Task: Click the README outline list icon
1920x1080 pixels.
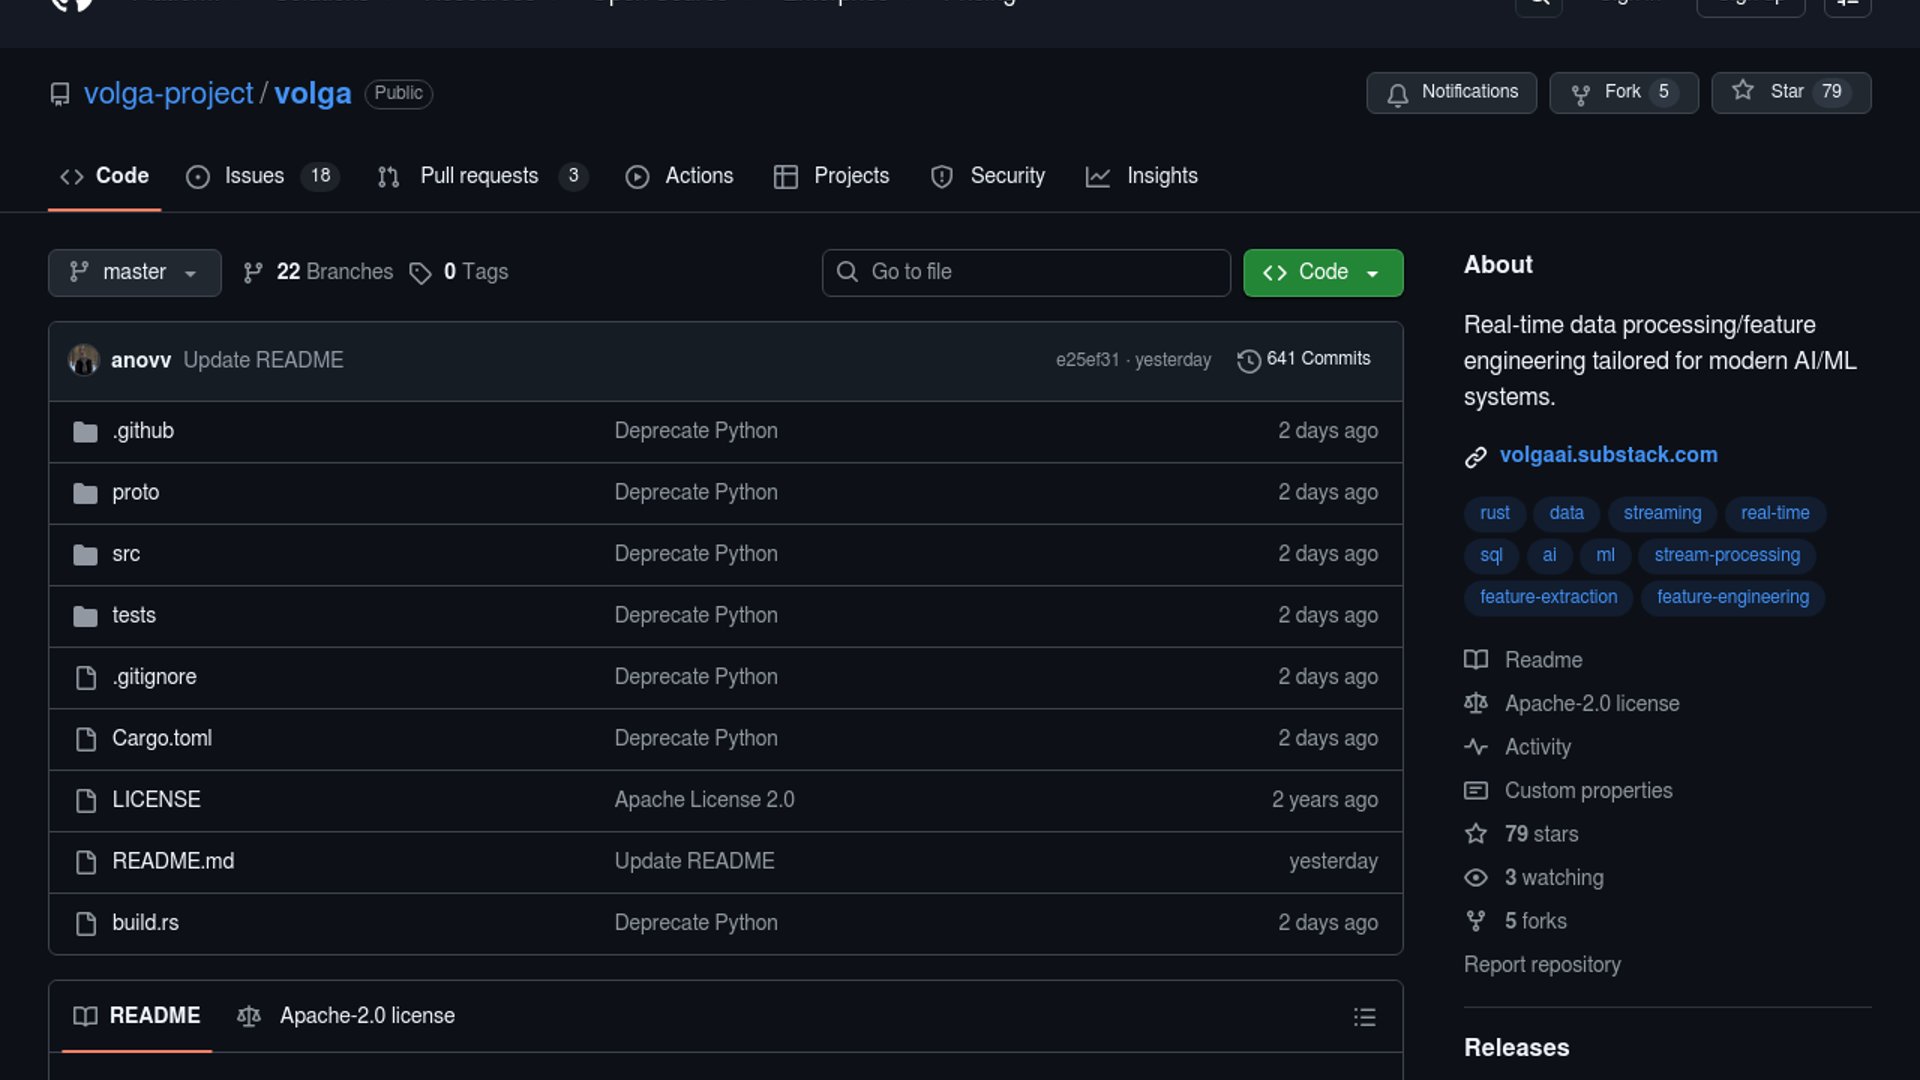Action: pyautogui.click(x=1364, y=1017)
